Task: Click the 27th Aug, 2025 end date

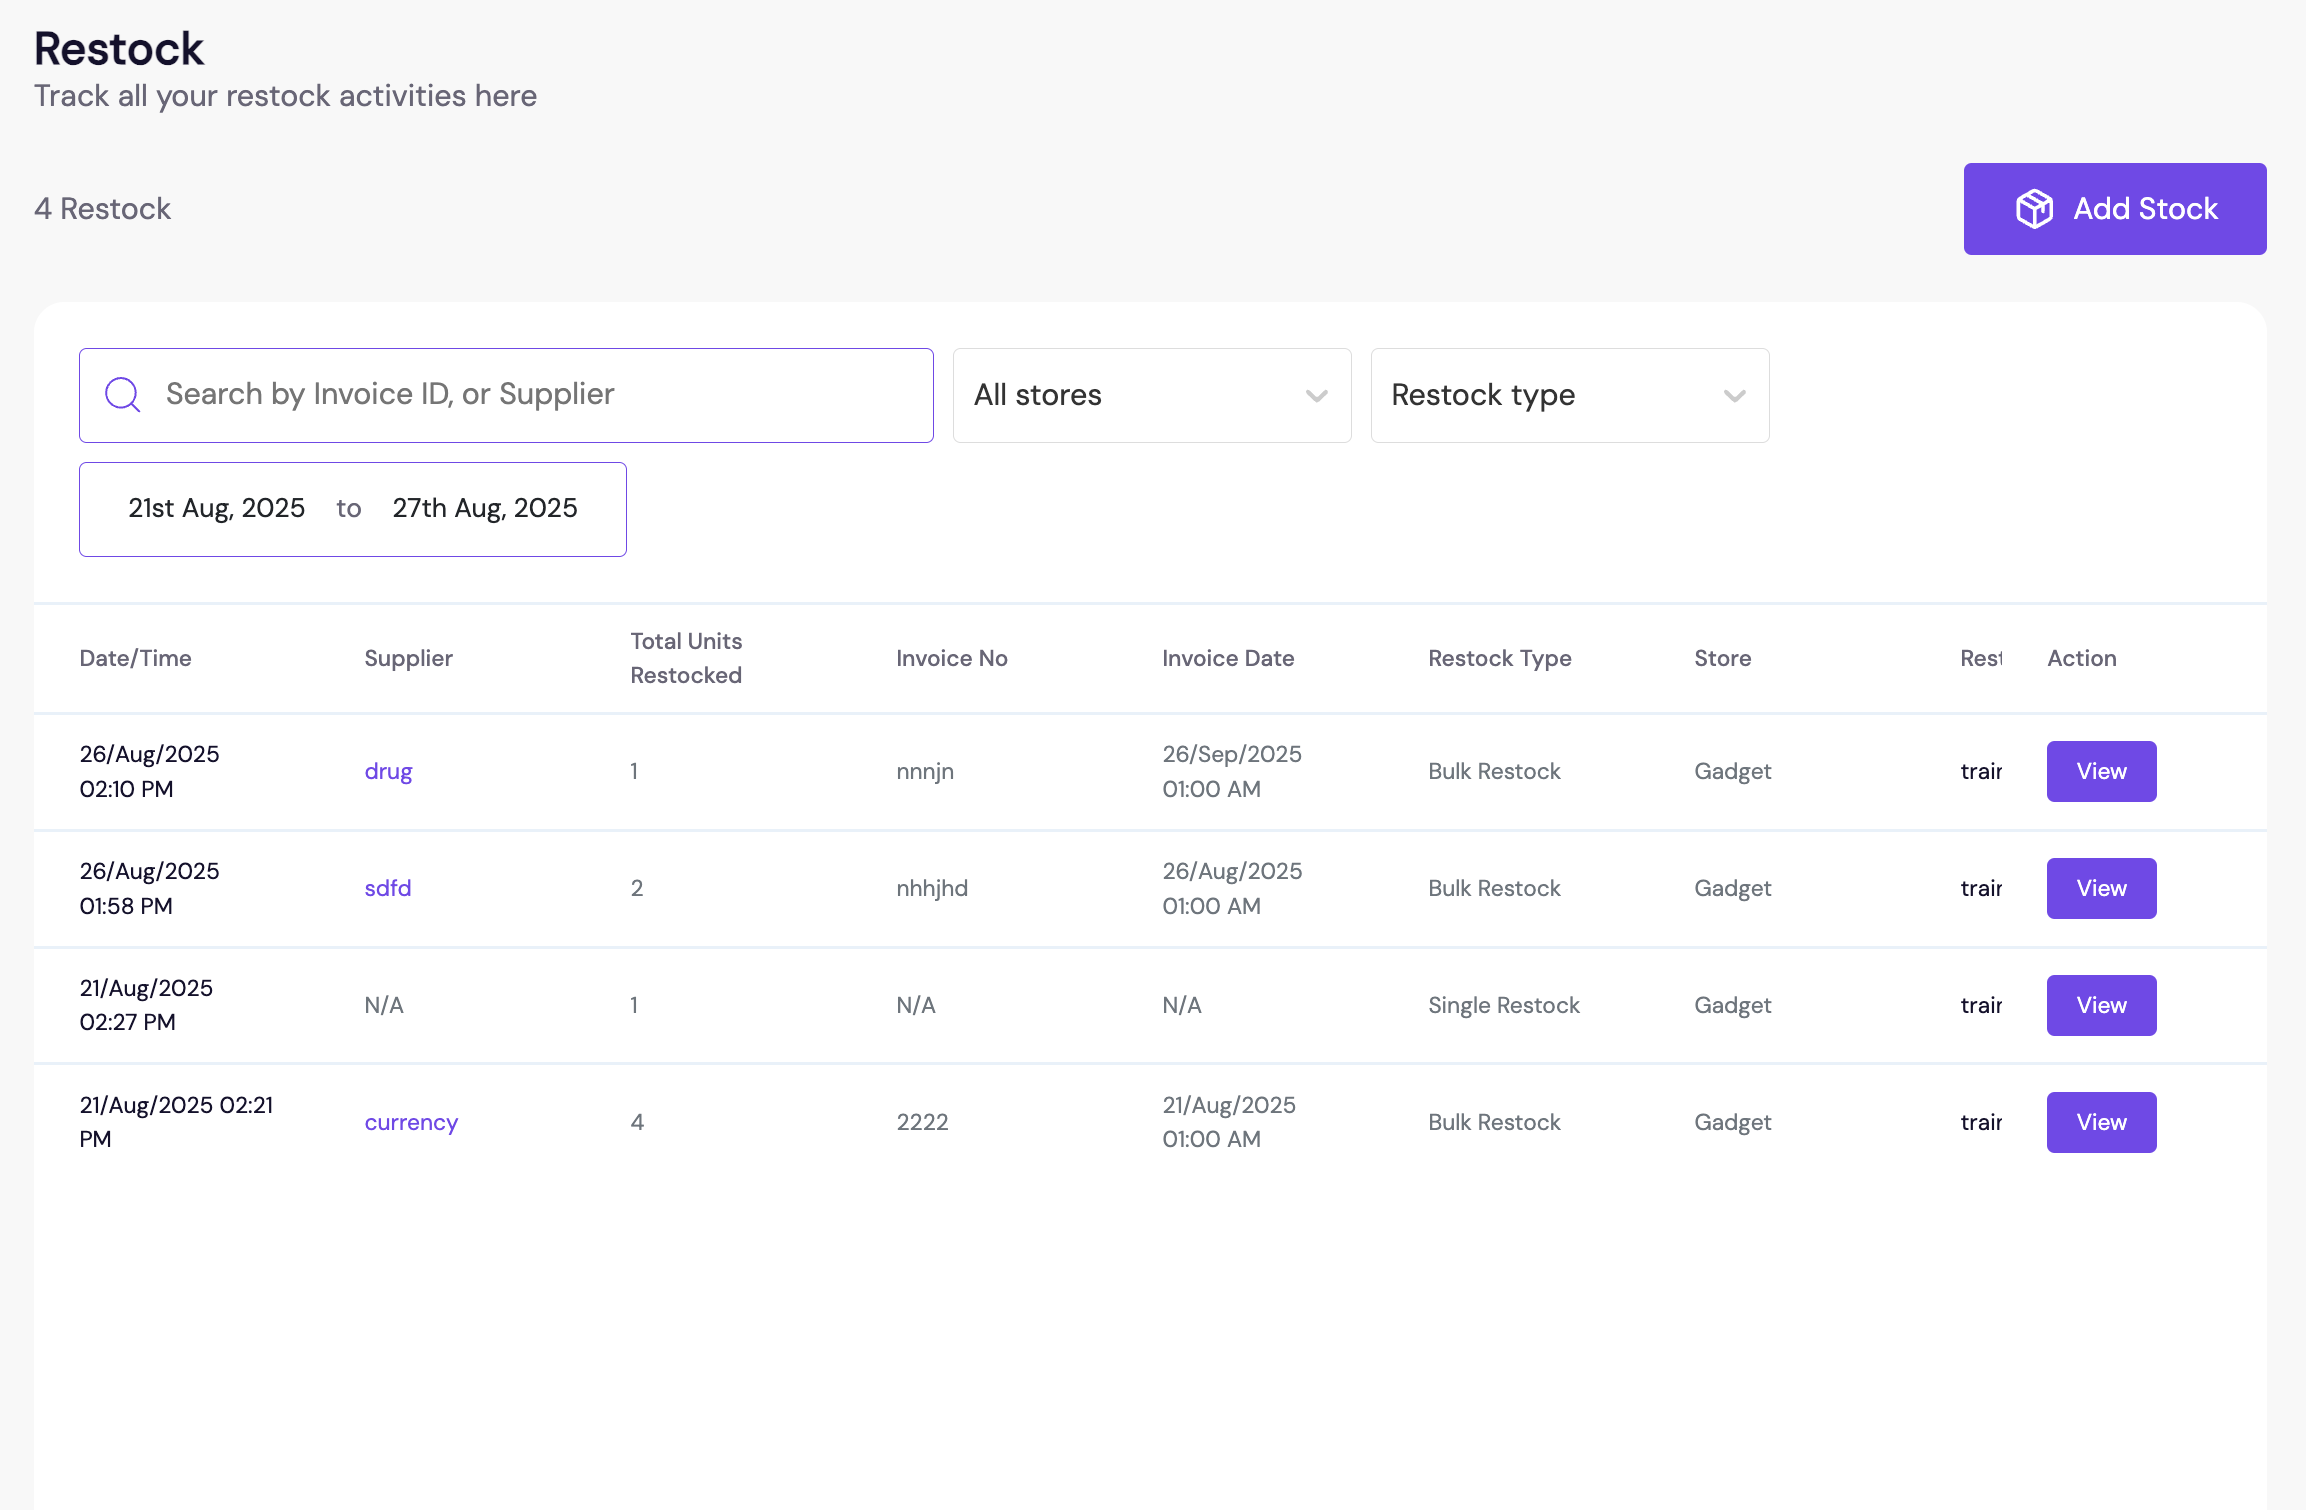Action: 485,509
